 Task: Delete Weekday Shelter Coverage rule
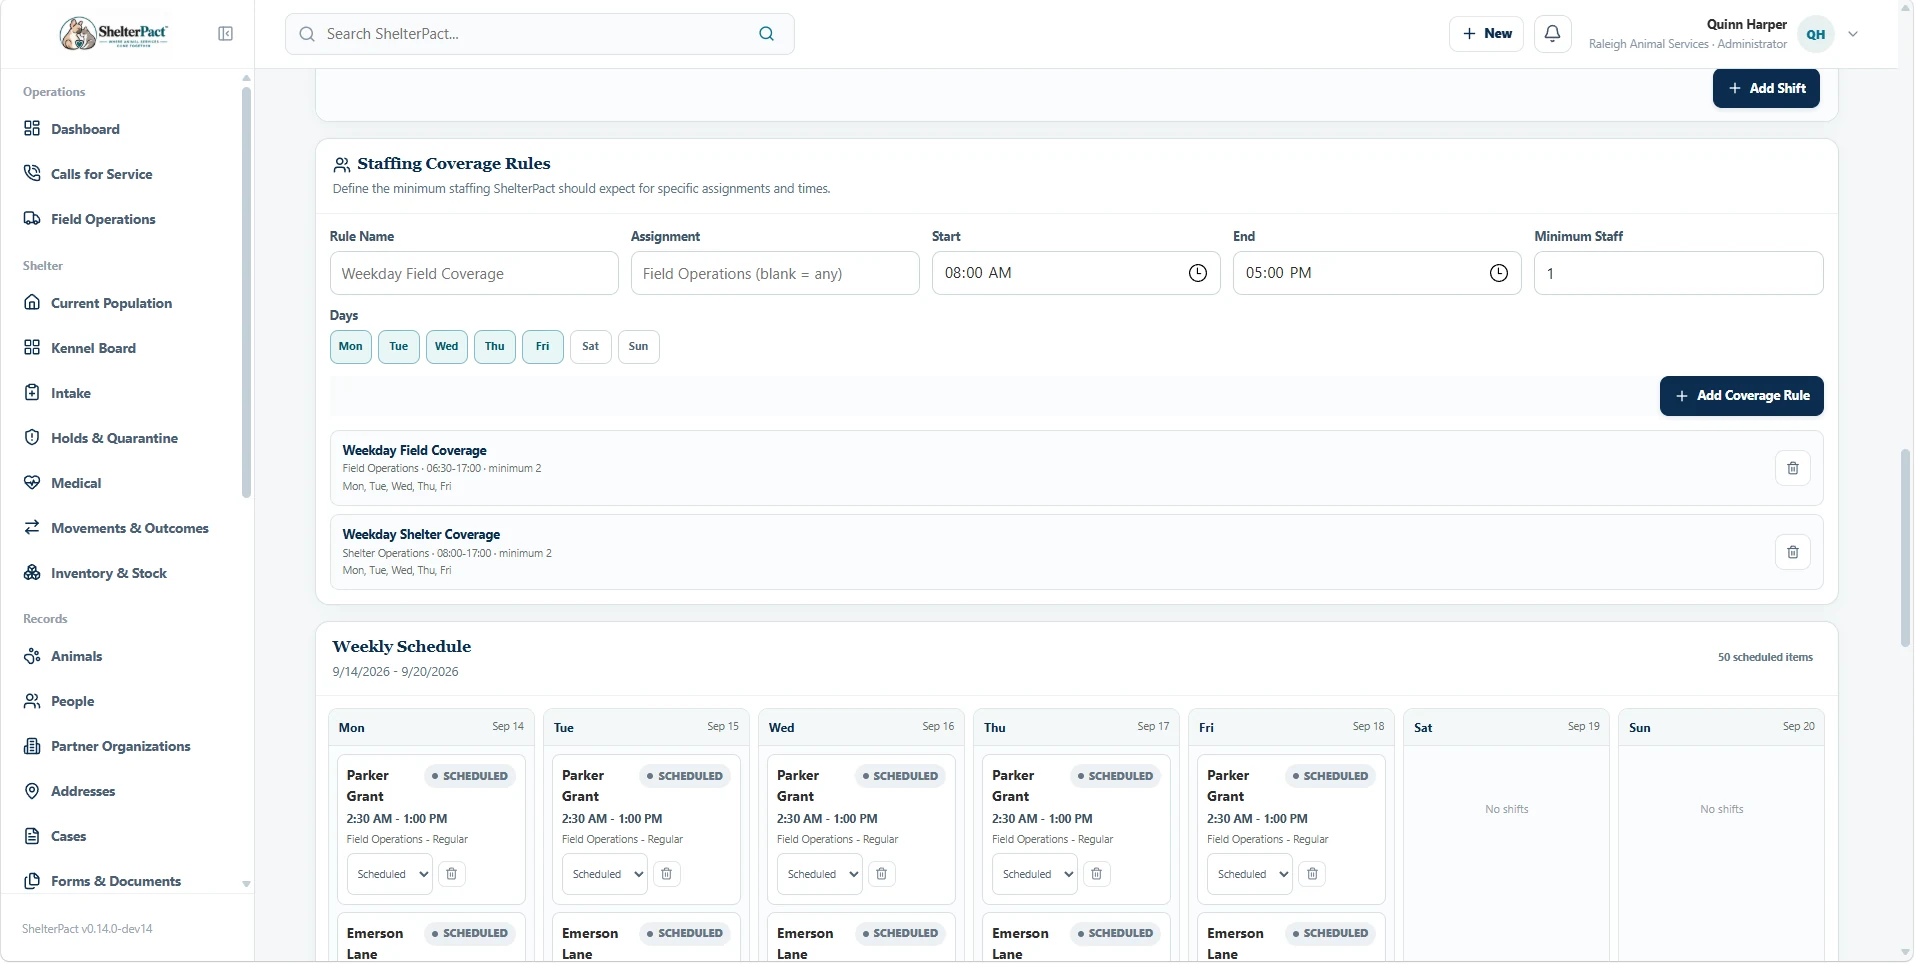pyautogui.click(x=1793, y=552)
